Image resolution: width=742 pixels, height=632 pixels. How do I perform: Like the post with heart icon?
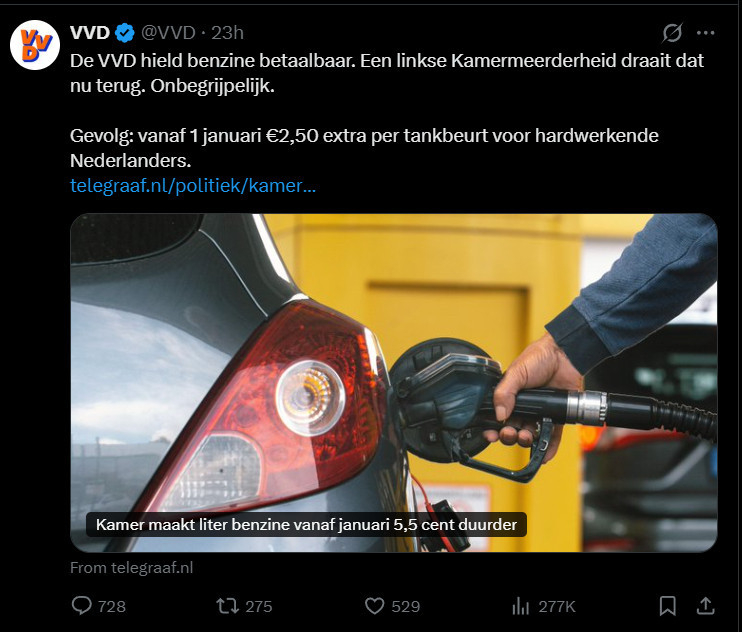click(x=374, y=606)
